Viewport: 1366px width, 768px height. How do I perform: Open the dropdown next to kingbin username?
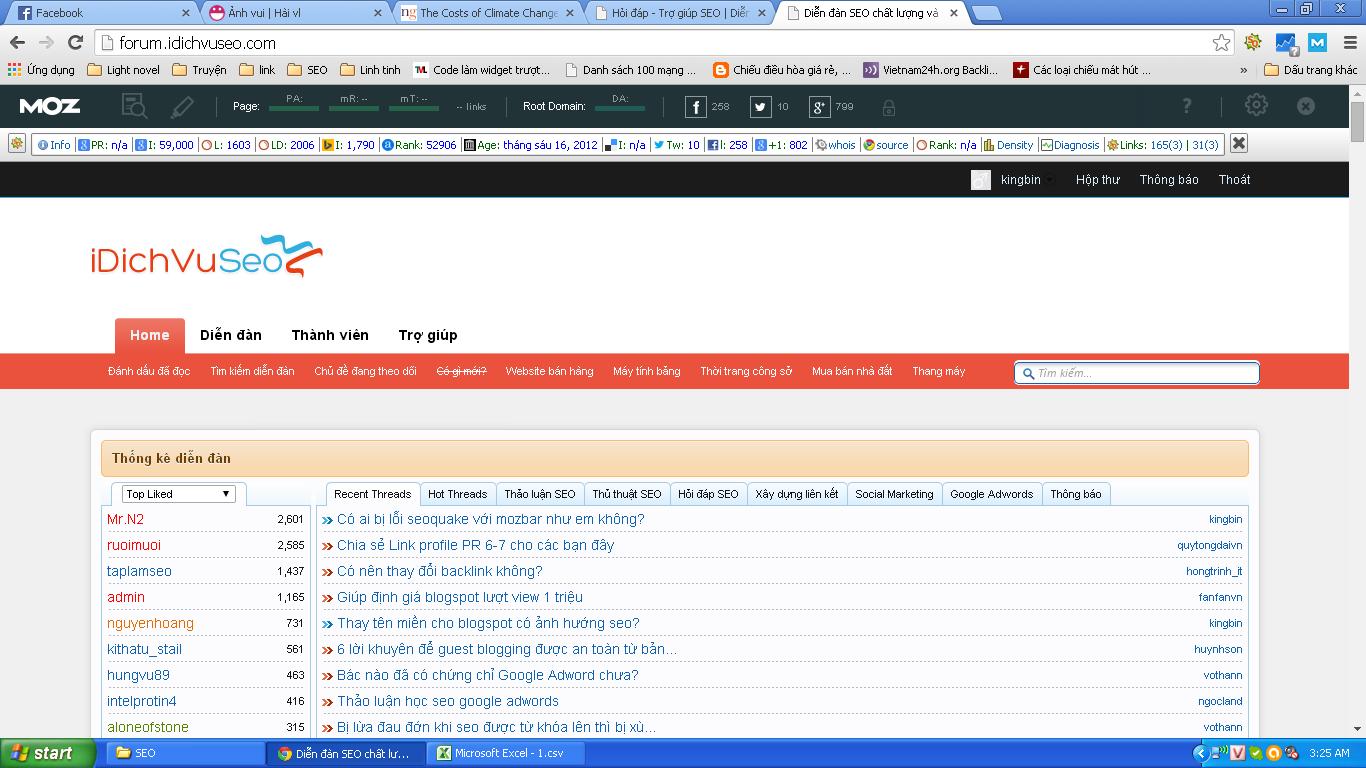(x=1048, y=180)
